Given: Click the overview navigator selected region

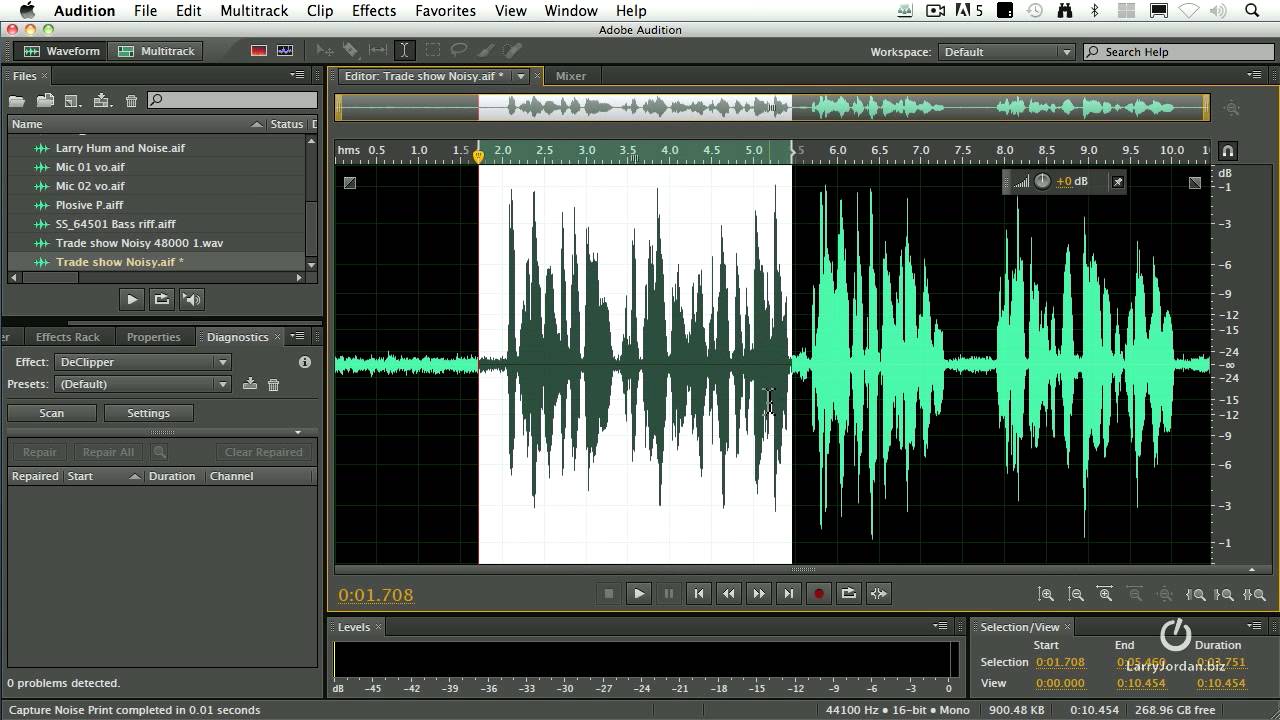Looking at the screenshot, I should [x=635, y=107].
